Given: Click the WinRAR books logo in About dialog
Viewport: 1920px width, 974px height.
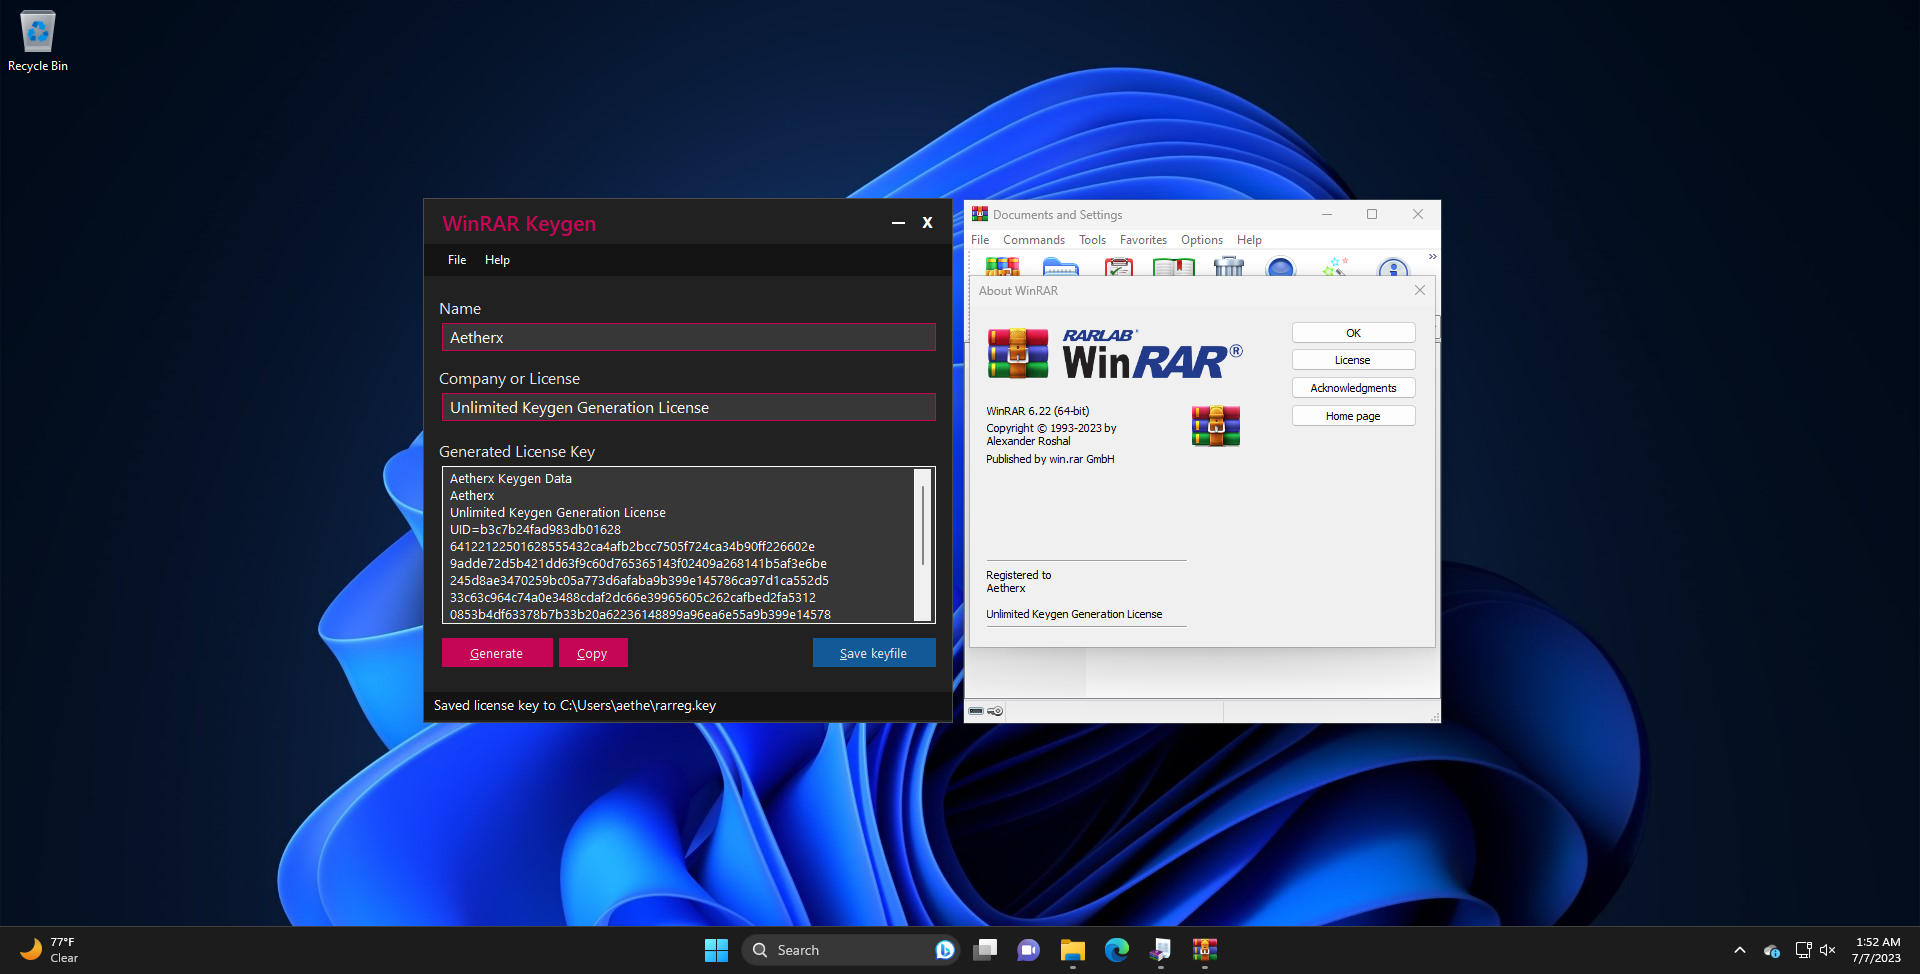Looking at the screenshot, I should [x=1018, y=354].
